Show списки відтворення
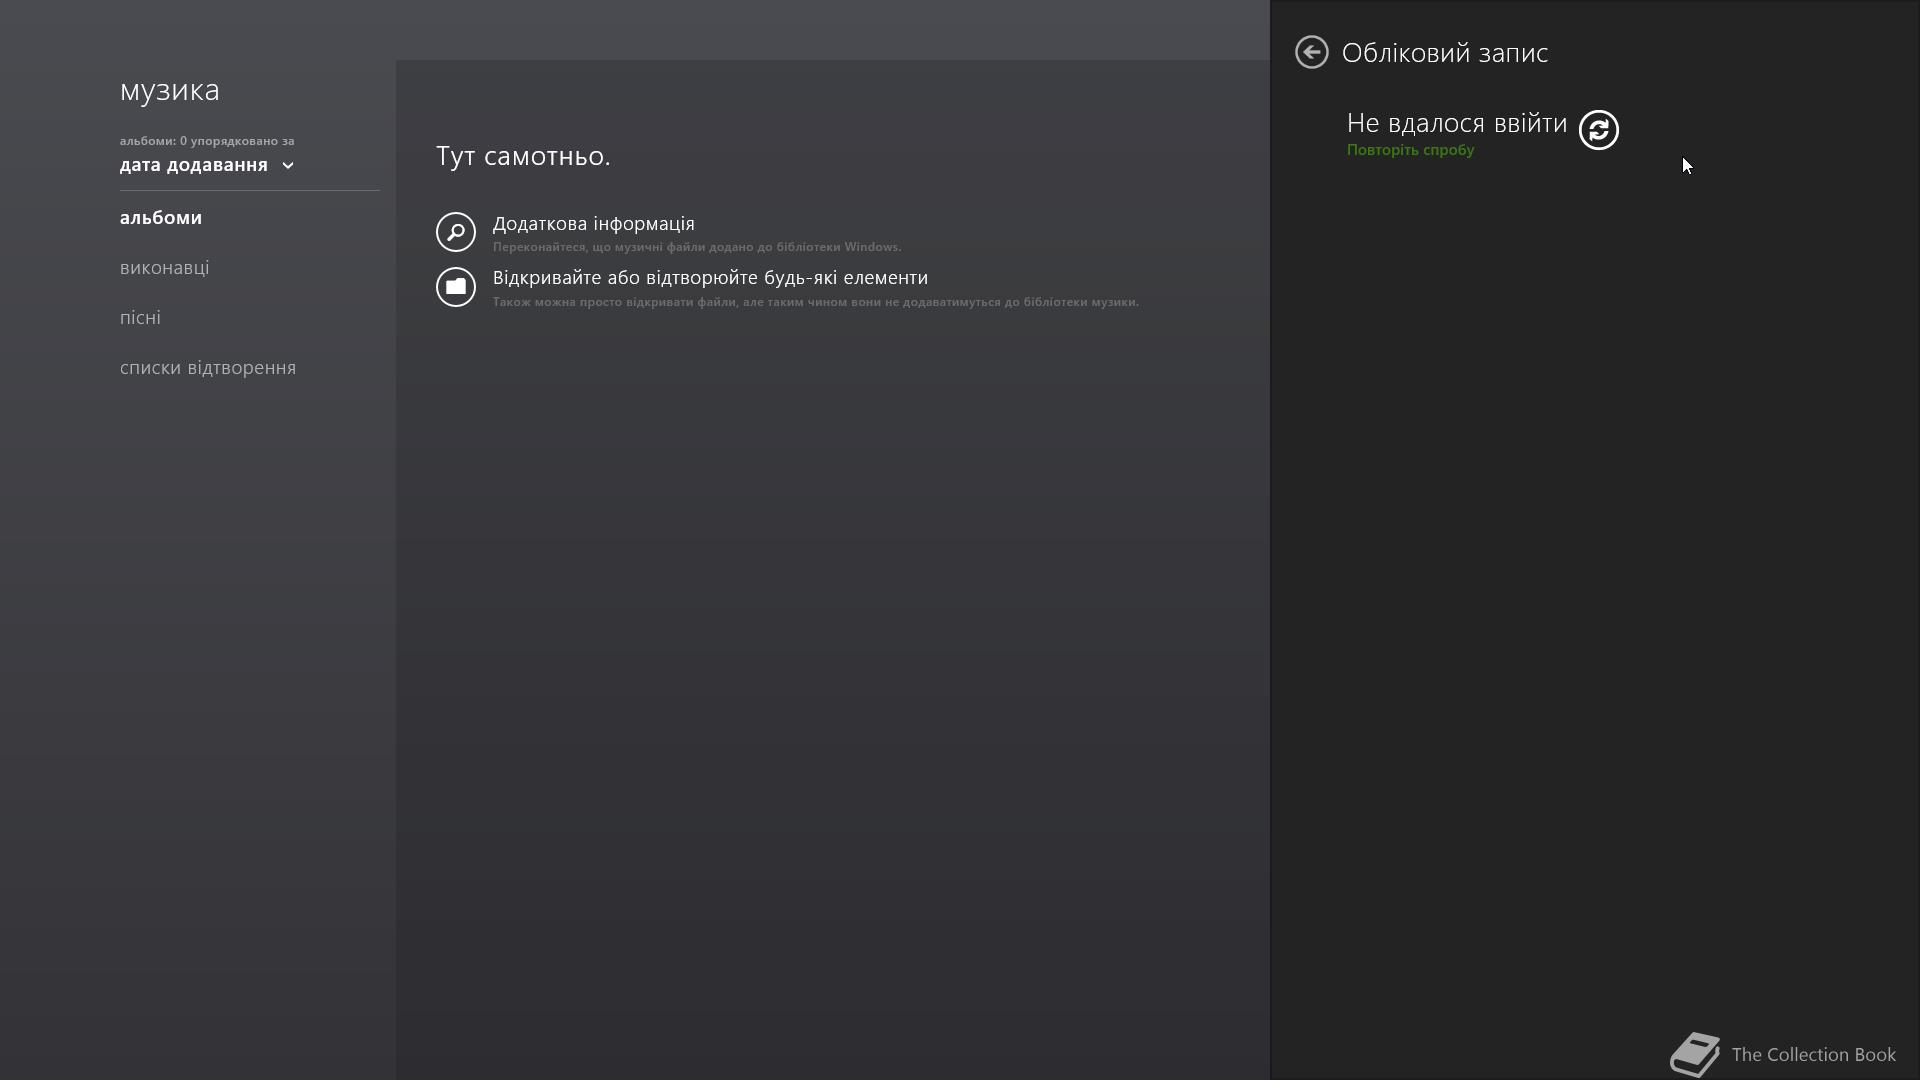 pyautogui.click(x=208, y=368)
